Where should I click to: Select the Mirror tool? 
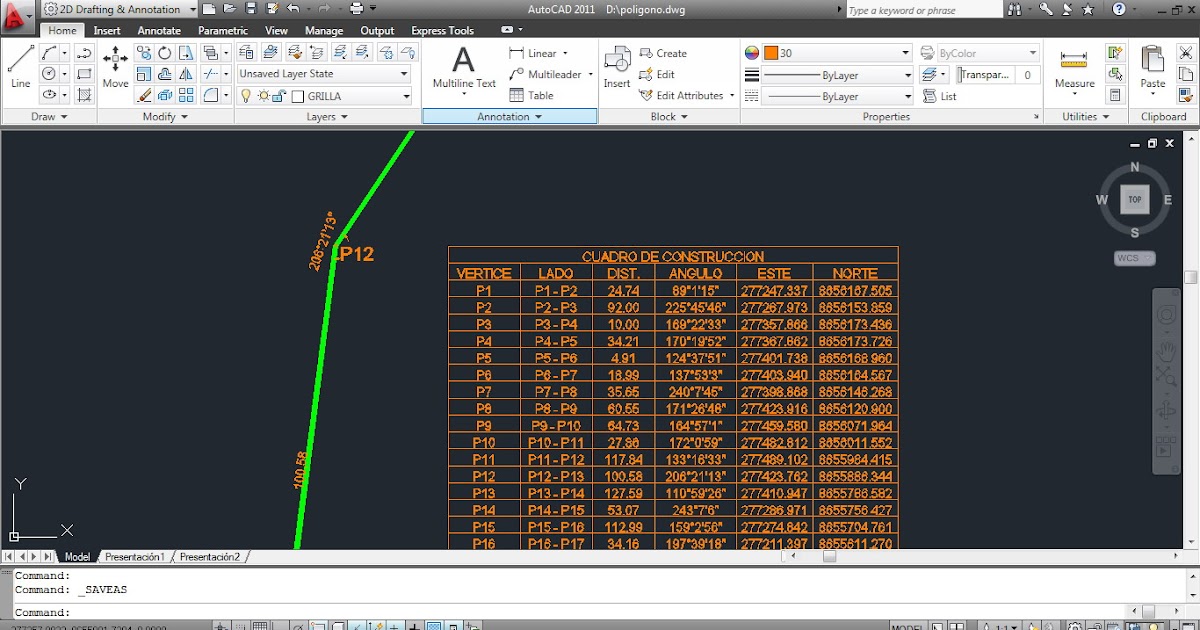186,75
